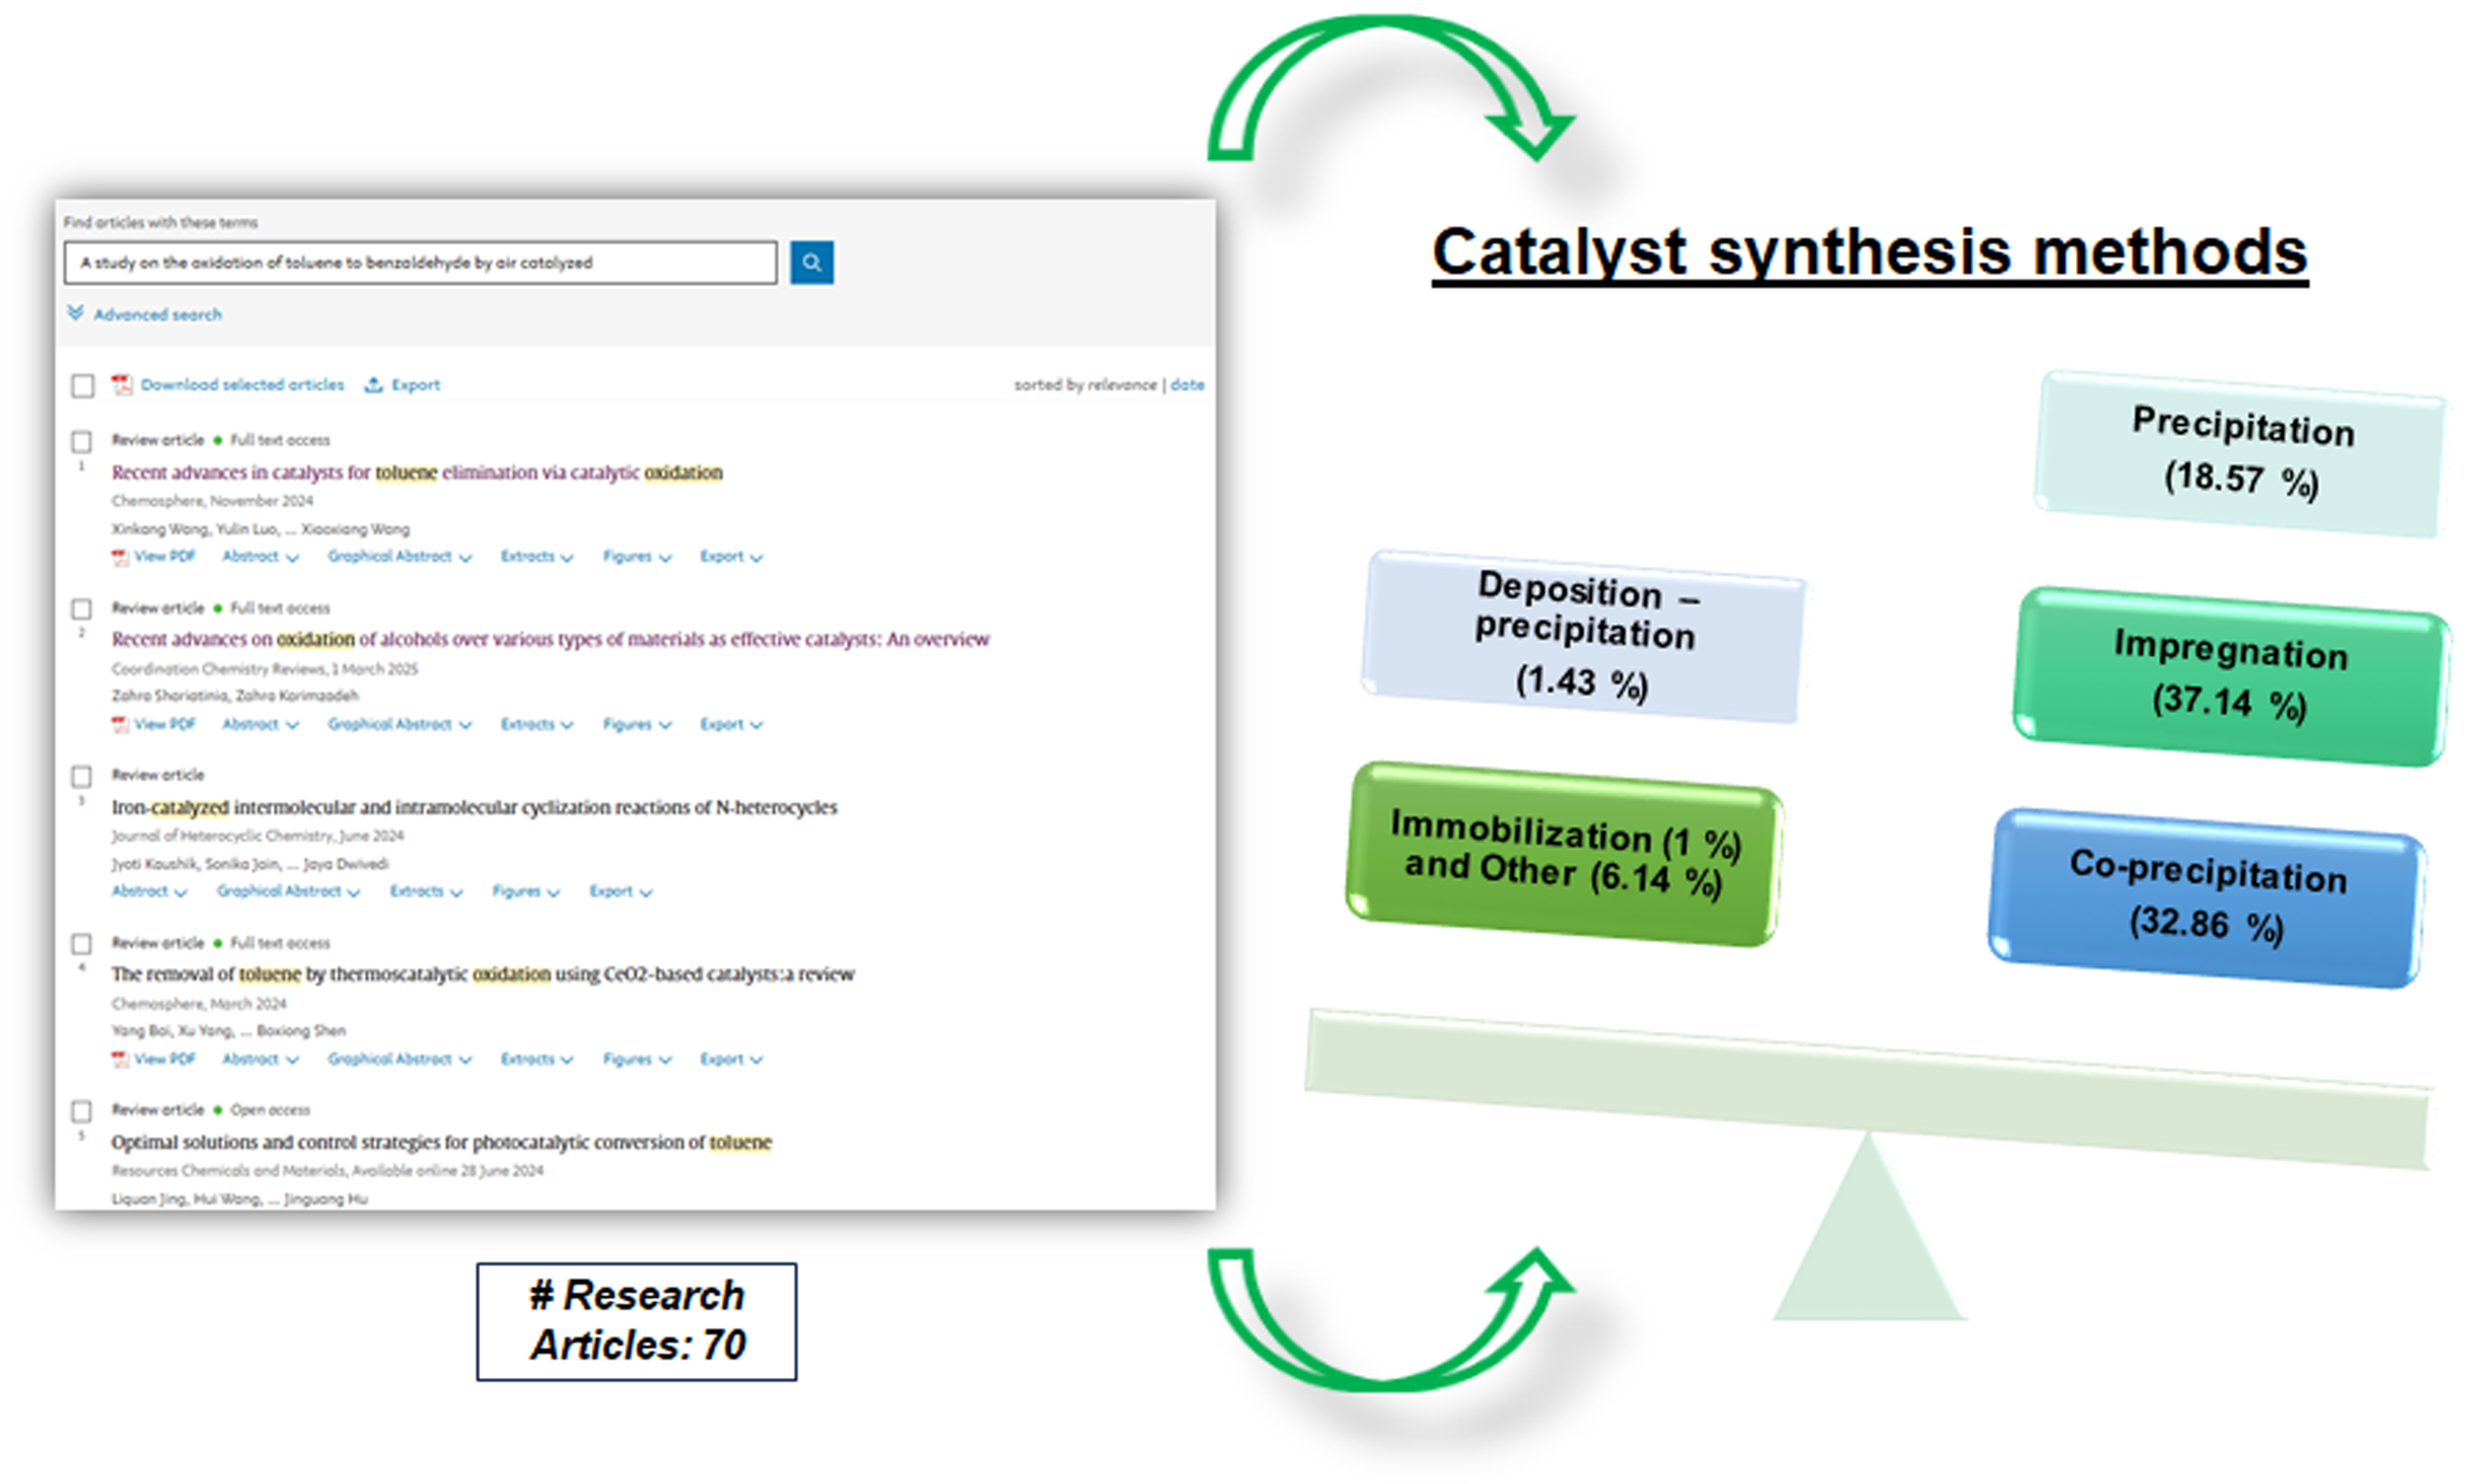Click PDF icon for toluene elimination article
Screen dimensions: 2473x1484
[x=120, y=557]
